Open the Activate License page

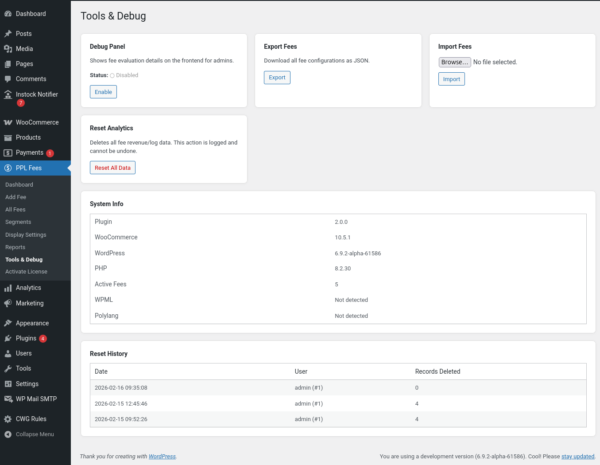27,271
